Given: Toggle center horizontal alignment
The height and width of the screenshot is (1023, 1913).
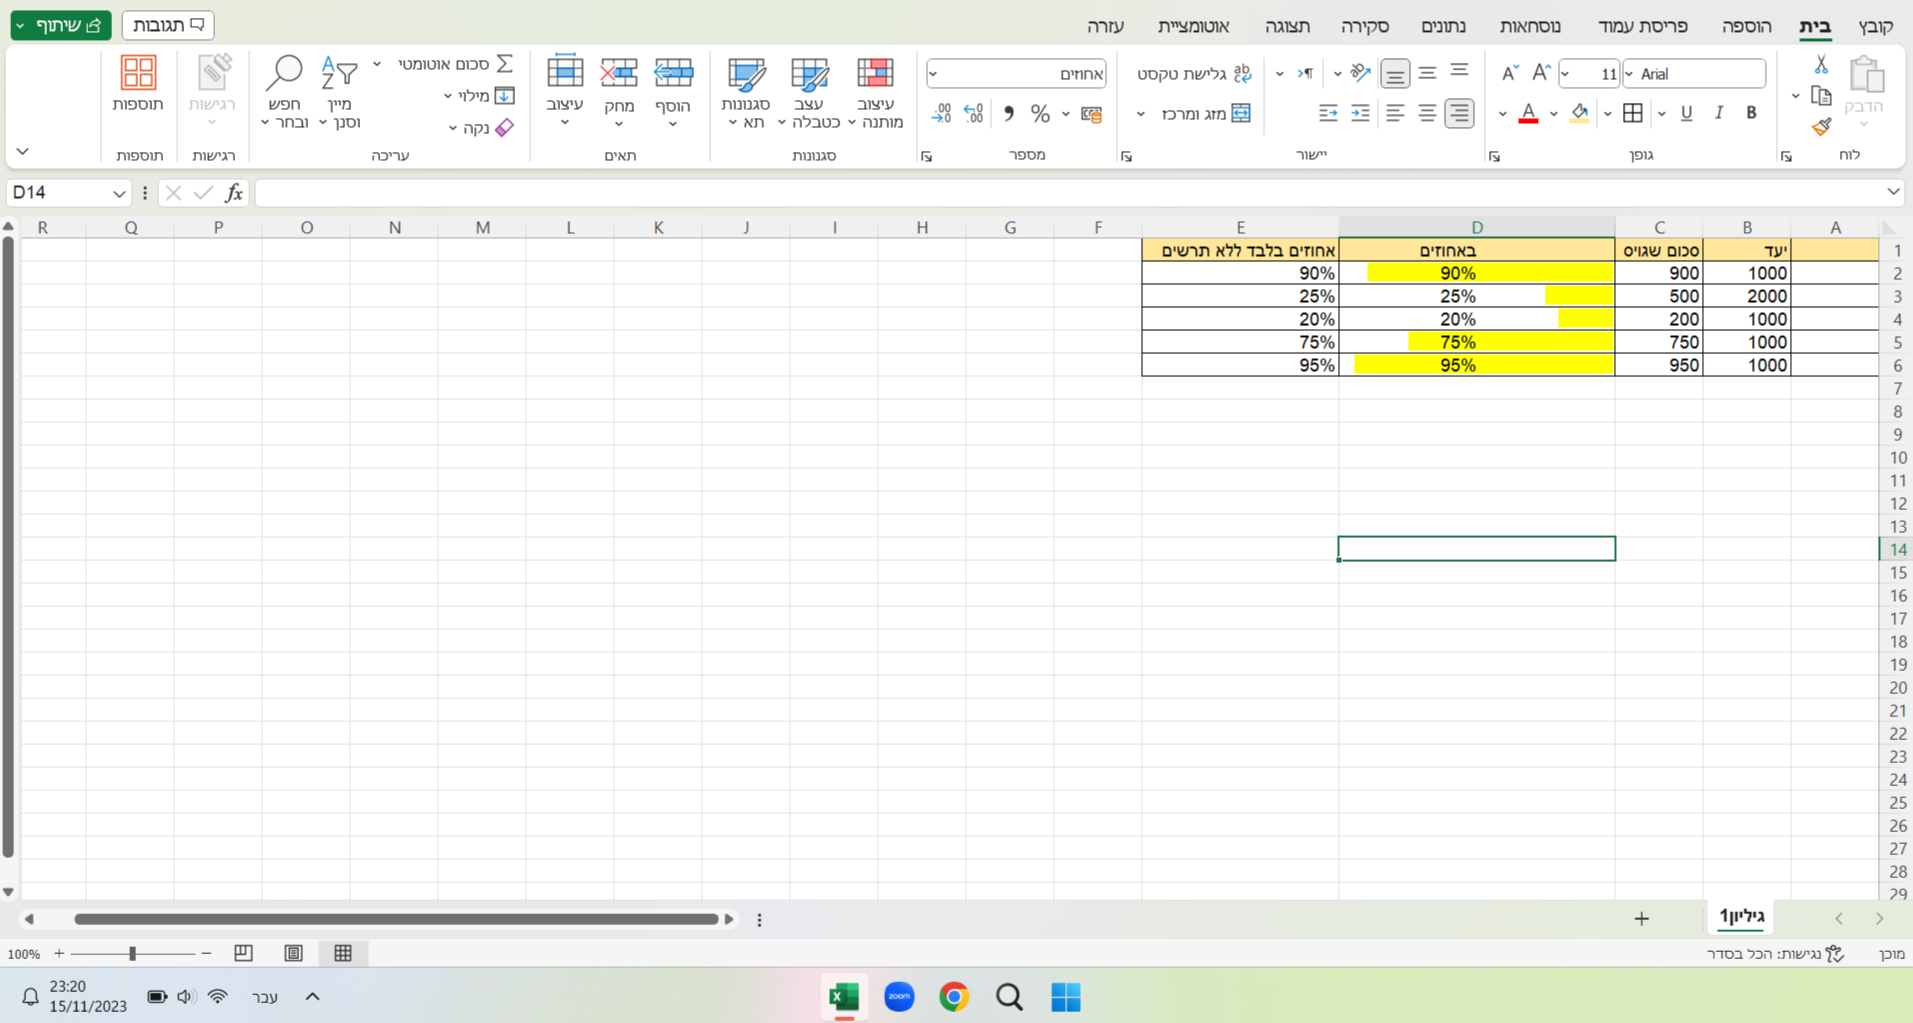Looking at the screenshot, I should click(x=1427, y=113).
